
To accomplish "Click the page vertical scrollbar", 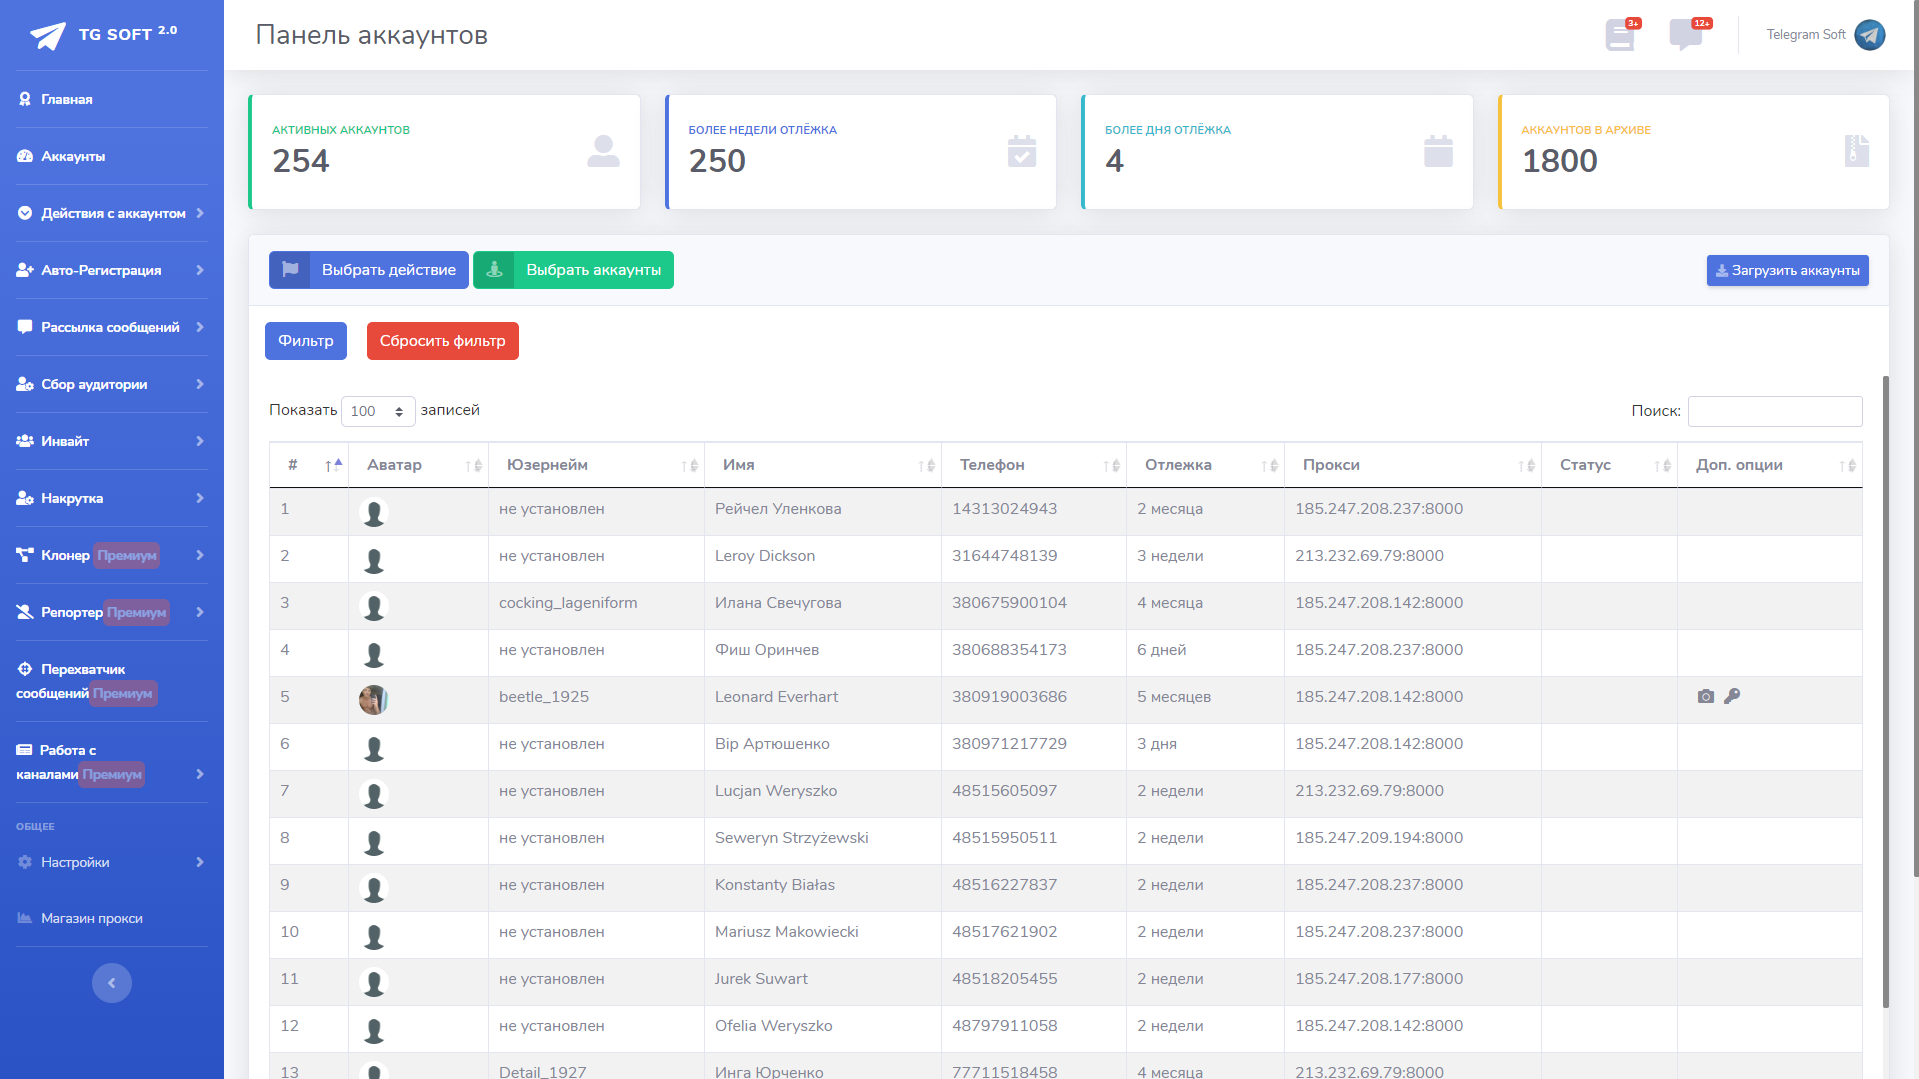I will click(1886, 690).
